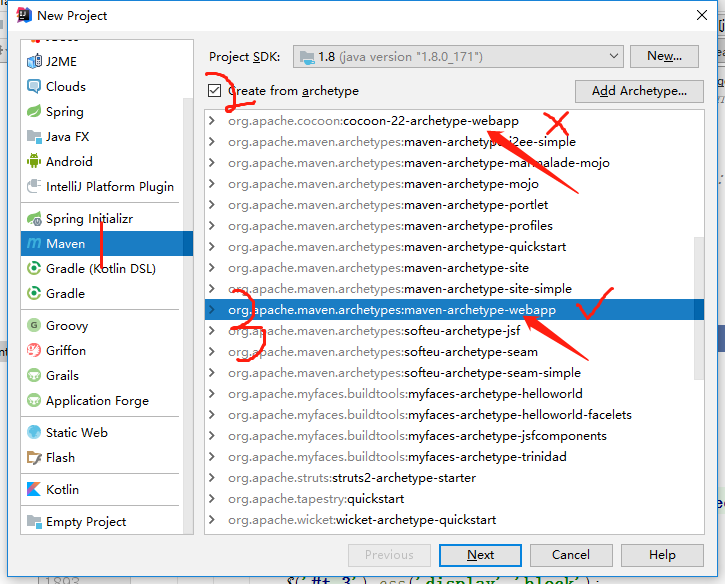Choose Groovy project type label
Screen dimensions: 725x584
pyautogui.click(x=67, y=326)
